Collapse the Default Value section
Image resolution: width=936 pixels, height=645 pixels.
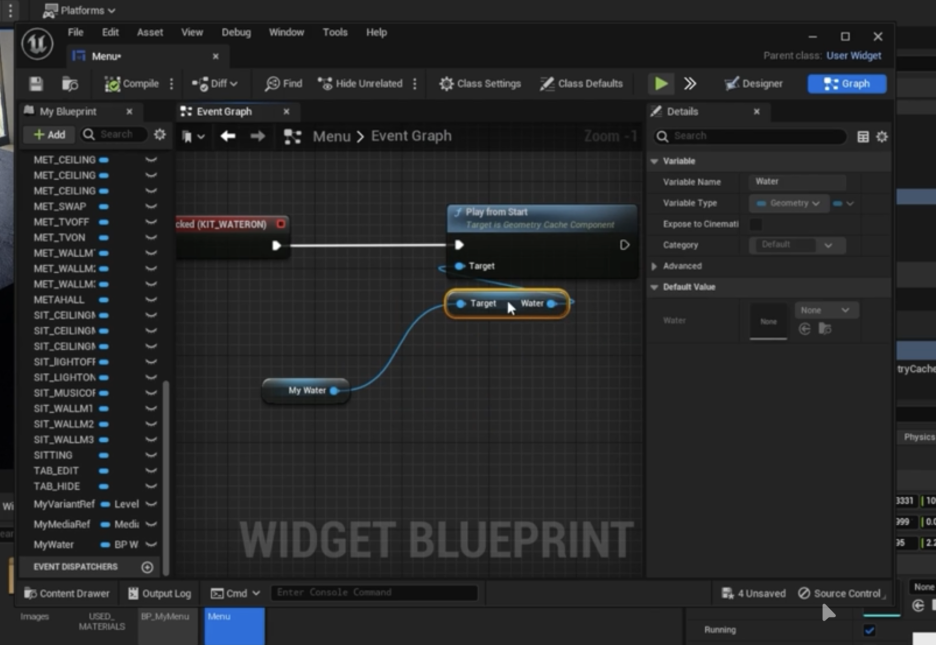(655, 287)
